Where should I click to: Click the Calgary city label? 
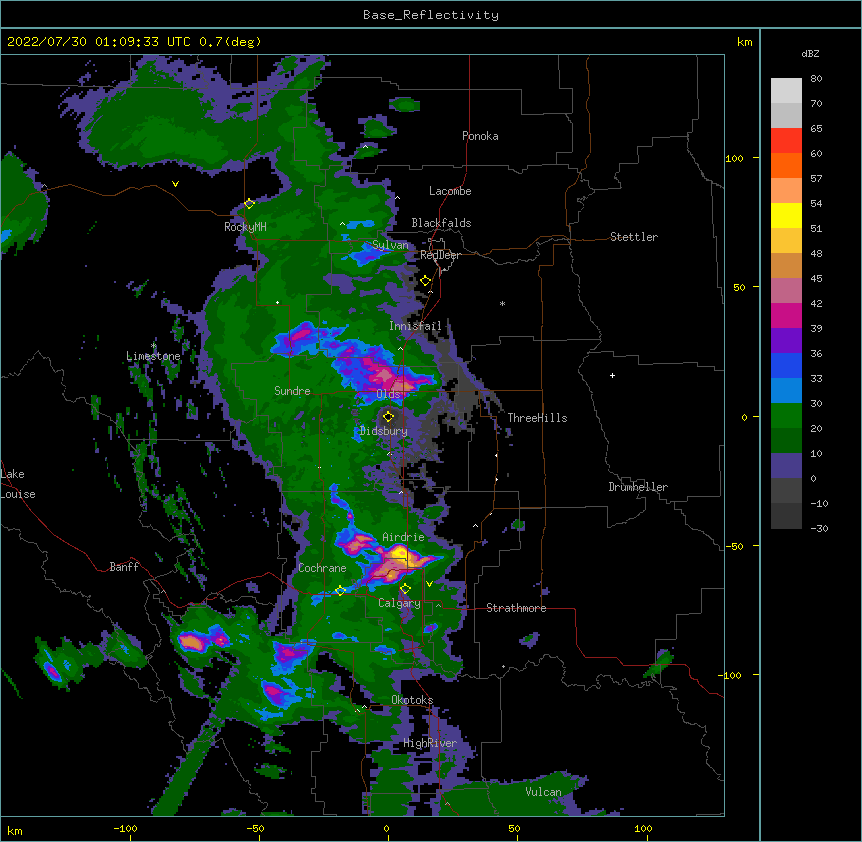399,603
